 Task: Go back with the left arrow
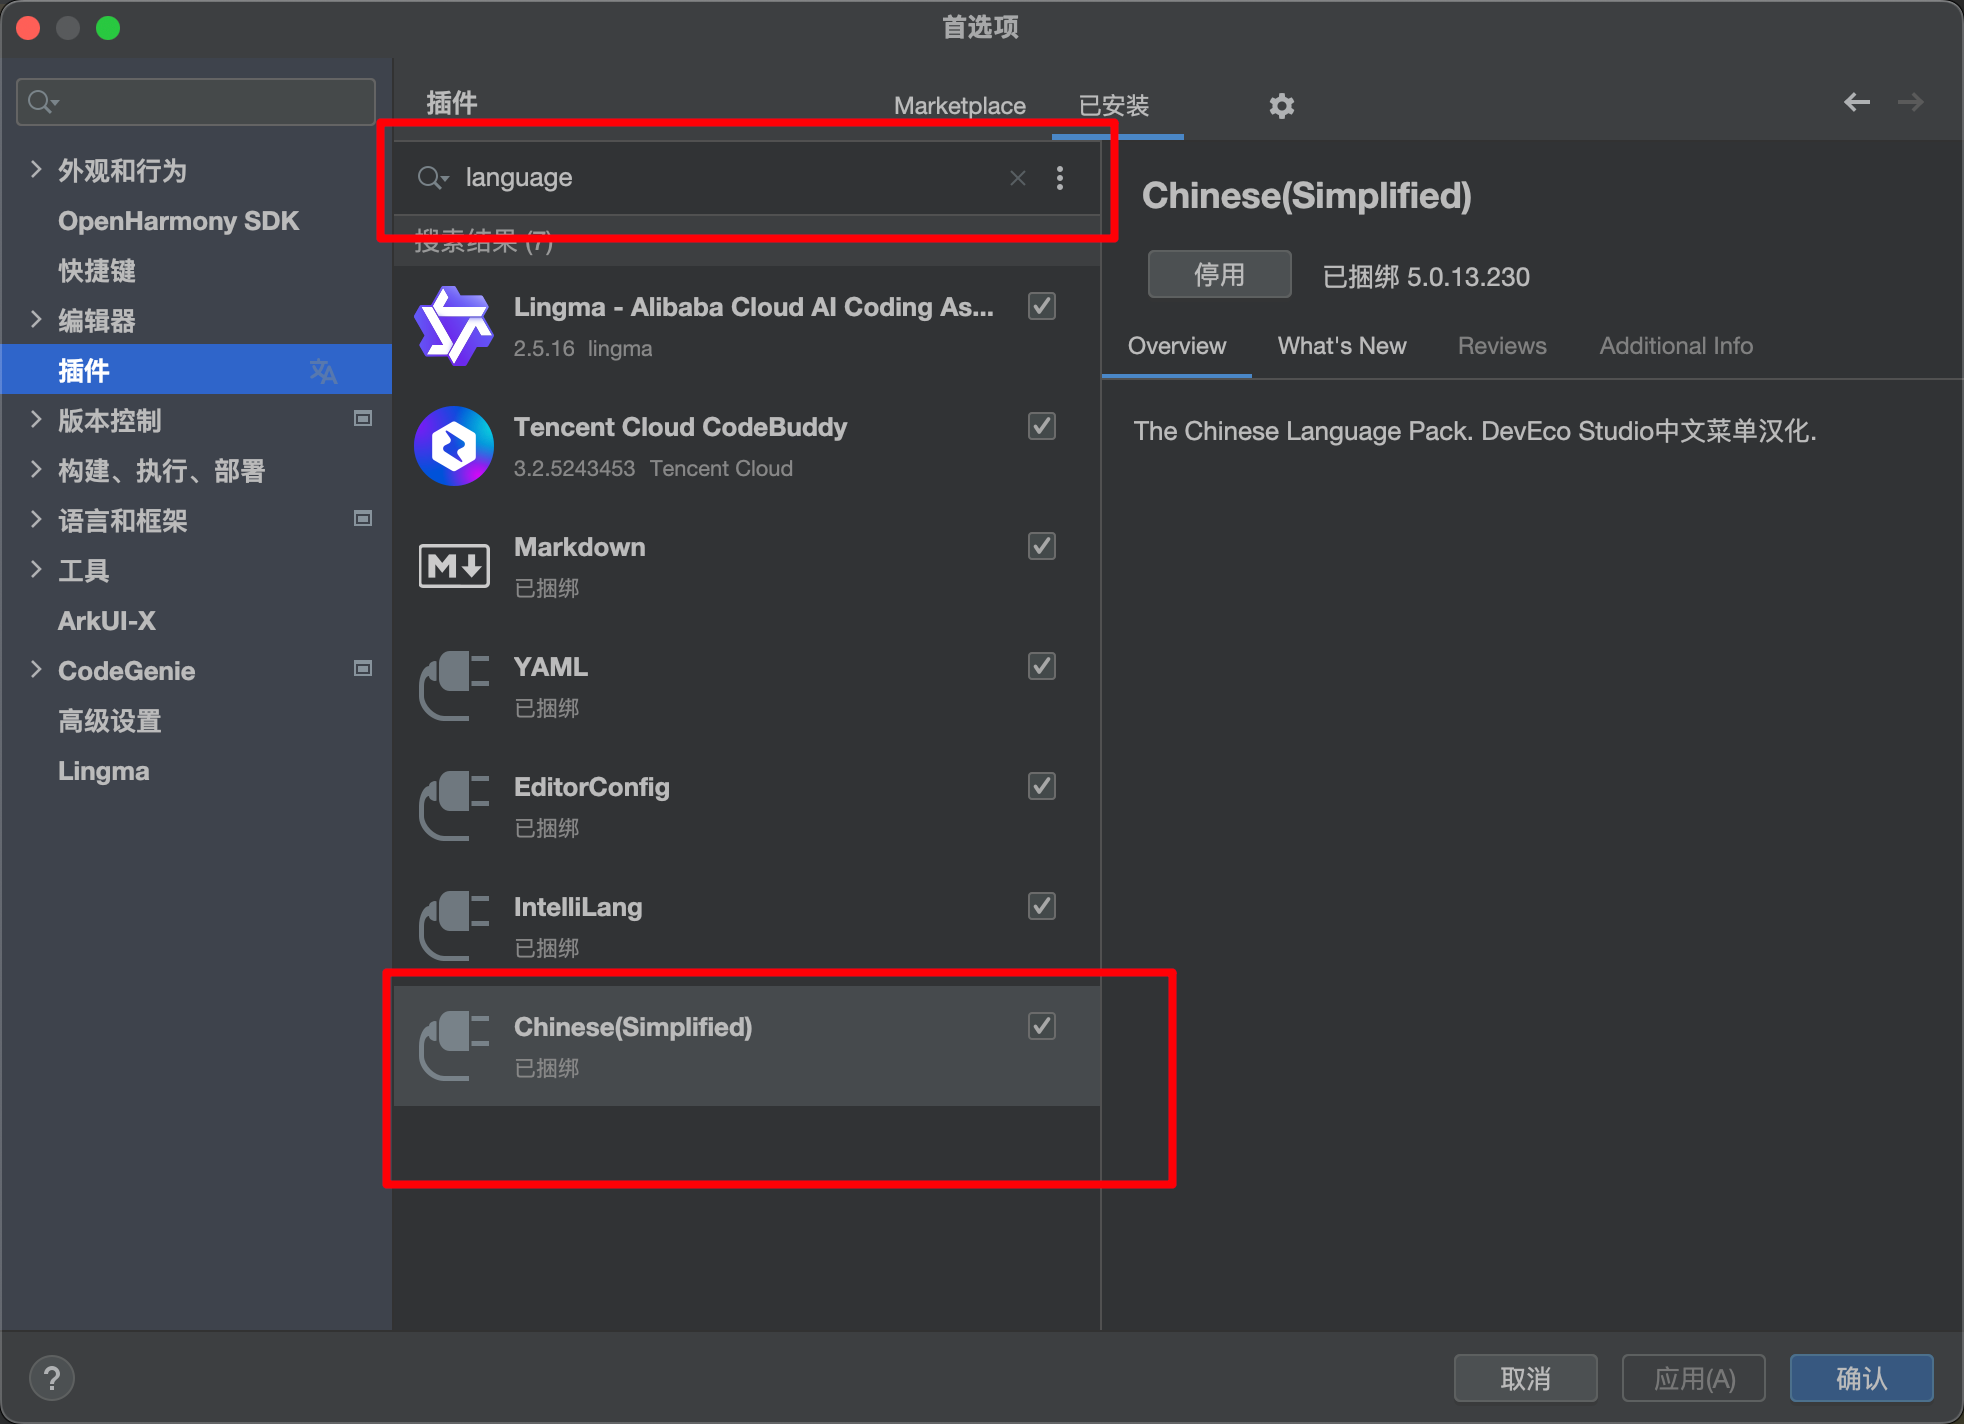[1857, 102]
